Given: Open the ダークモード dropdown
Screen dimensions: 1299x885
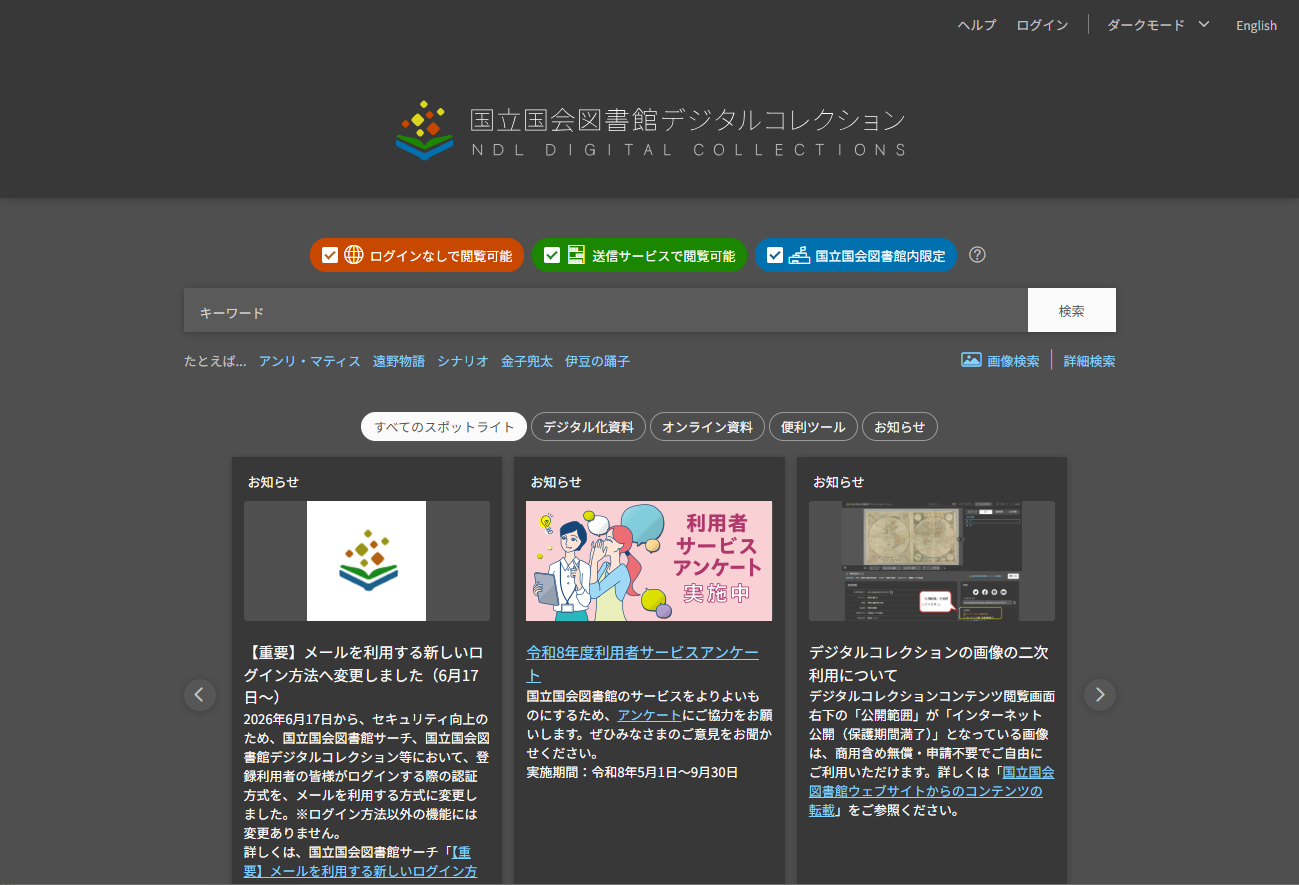Looking at the screenshot, I should click(1158, 25).
